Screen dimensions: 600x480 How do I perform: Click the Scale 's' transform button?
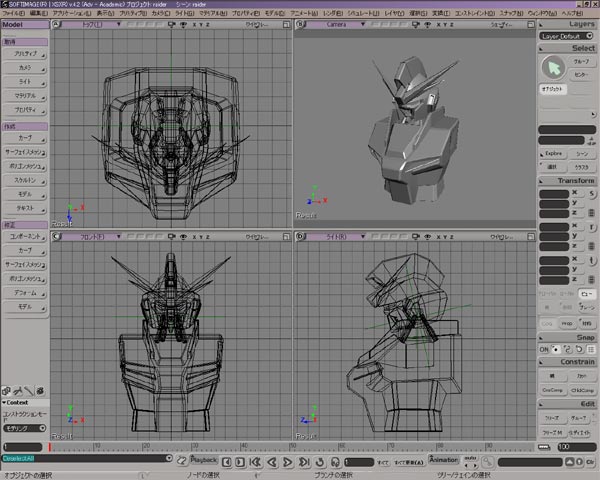pos(592,194)
